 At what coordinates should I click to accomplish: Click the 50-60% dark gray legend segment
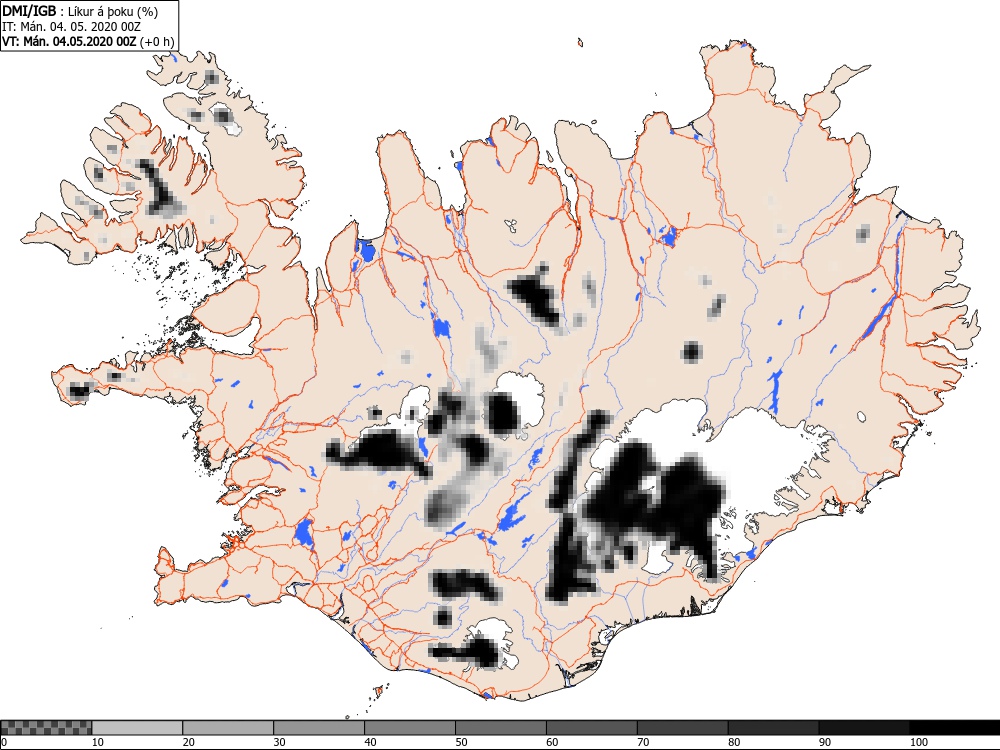[501, 728]
